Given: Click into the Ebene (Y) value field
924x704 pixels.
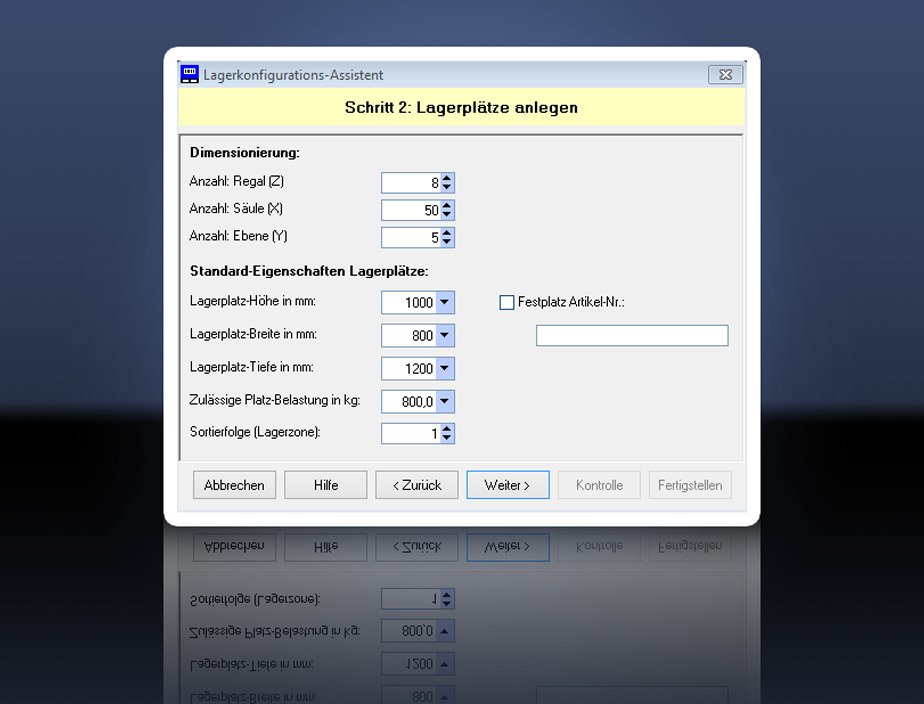Looking at the screenshot, I should [x=411, y=237].
